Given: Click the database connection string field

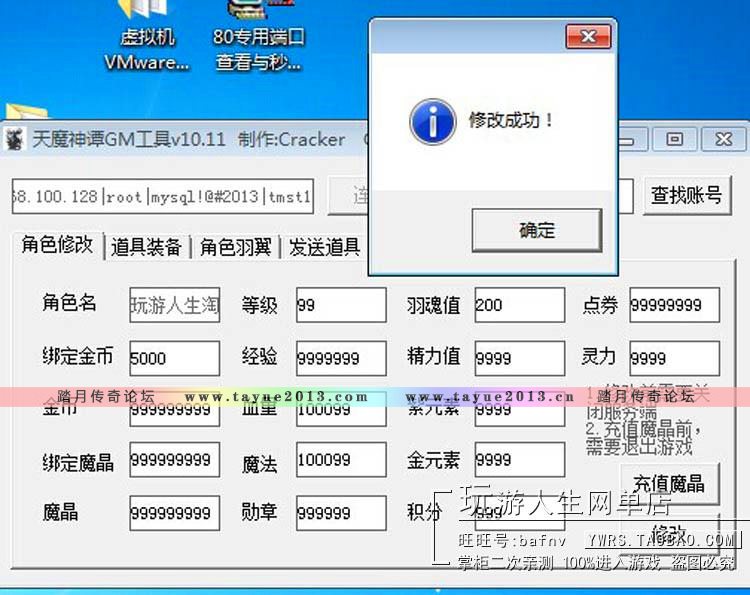Looking at the screenshot, I should point(163,197).
